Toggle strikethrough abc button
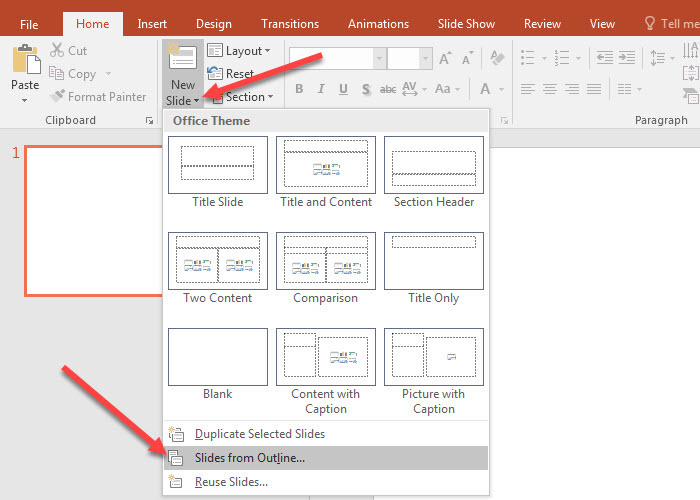Image resolution: width=700 pixels, height=500 pixels. coord(388,89)
